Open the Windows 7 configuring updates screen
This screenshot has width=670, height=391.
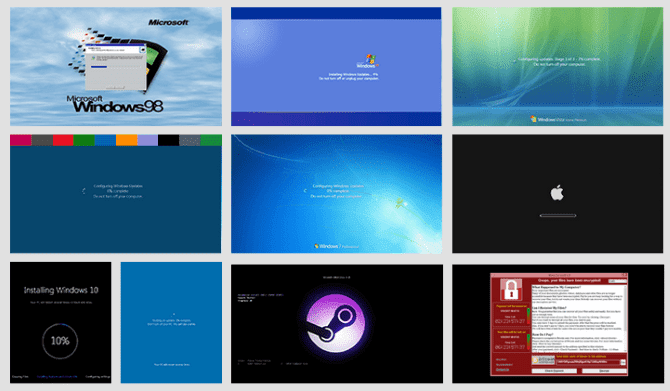[336, 194]
